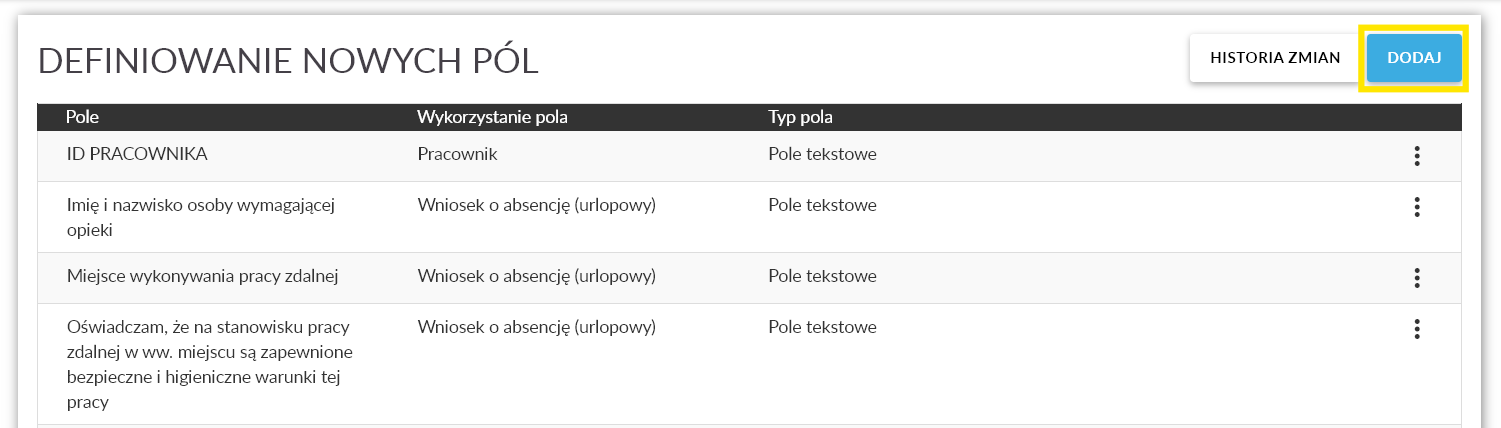Screen dimensions: 1501x428
Task: Click the DEFINIOWANIE NOWYCH PÓL heading
Action: click(x=288, y=61)
